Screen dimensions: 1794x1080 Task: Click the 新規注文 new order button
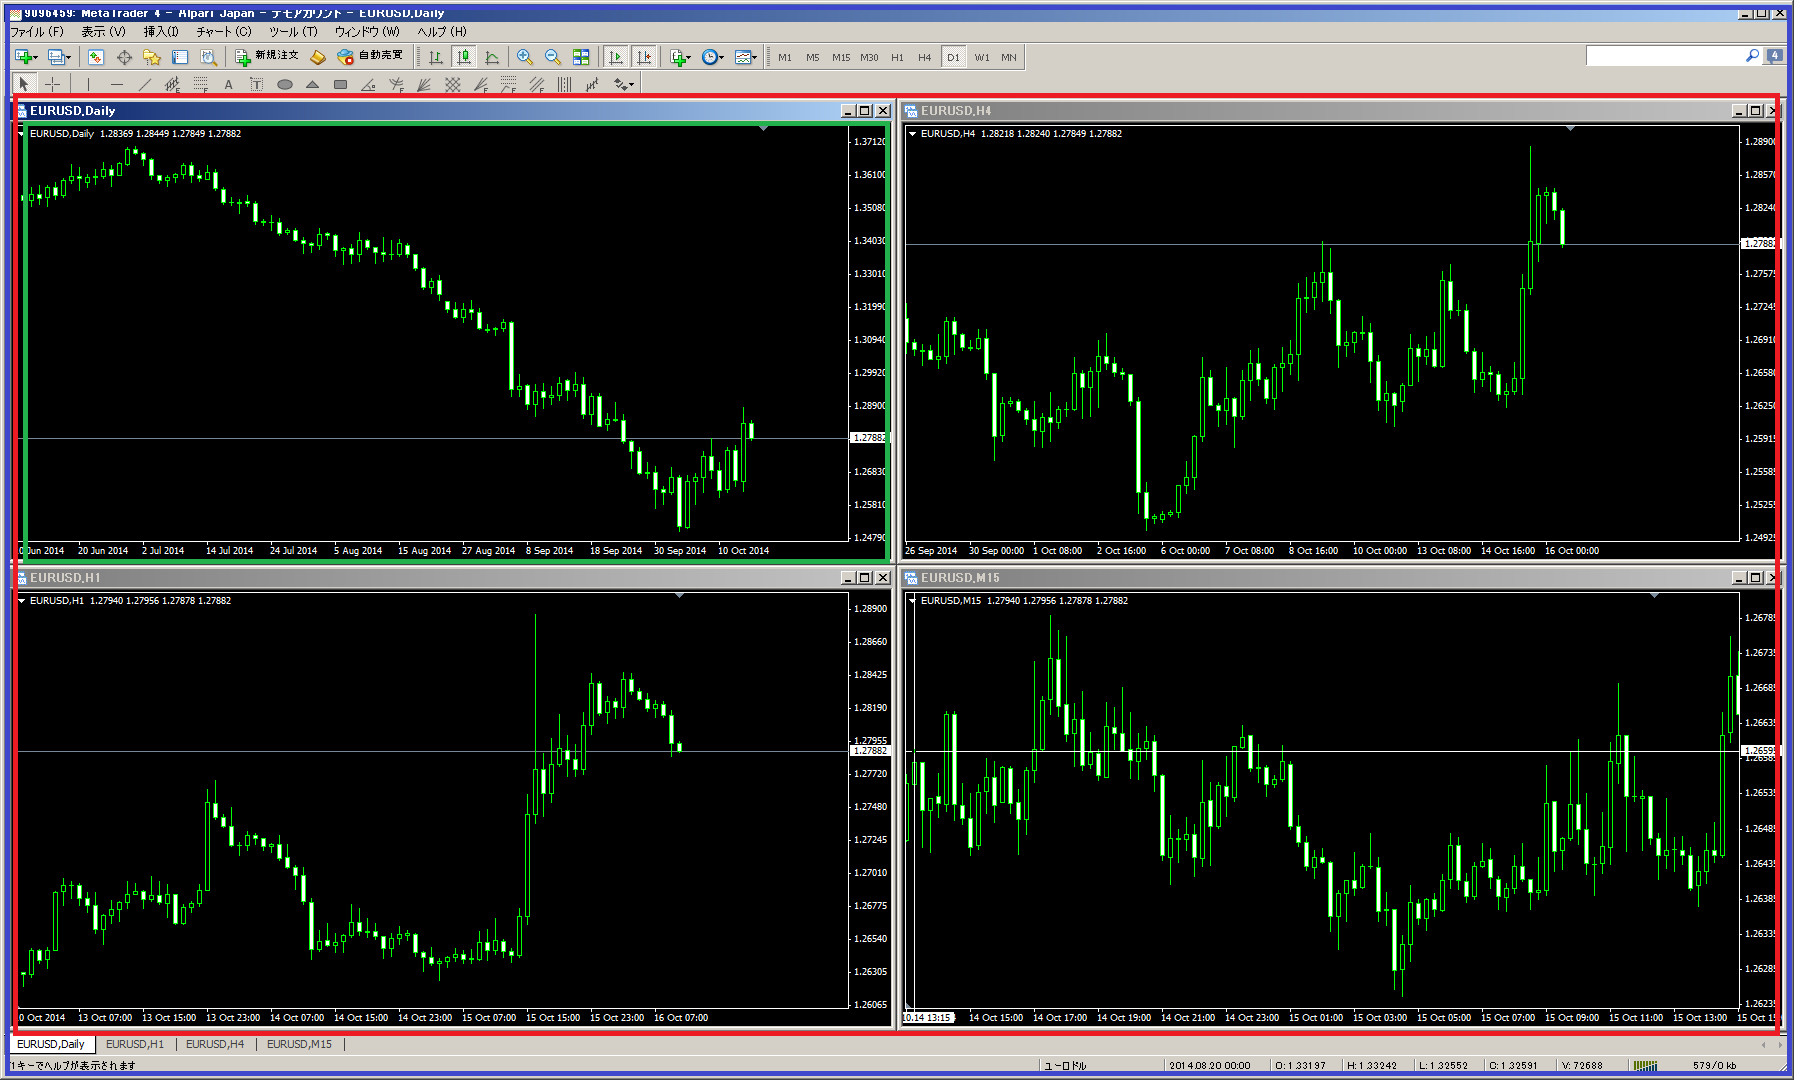coord(267,56)
